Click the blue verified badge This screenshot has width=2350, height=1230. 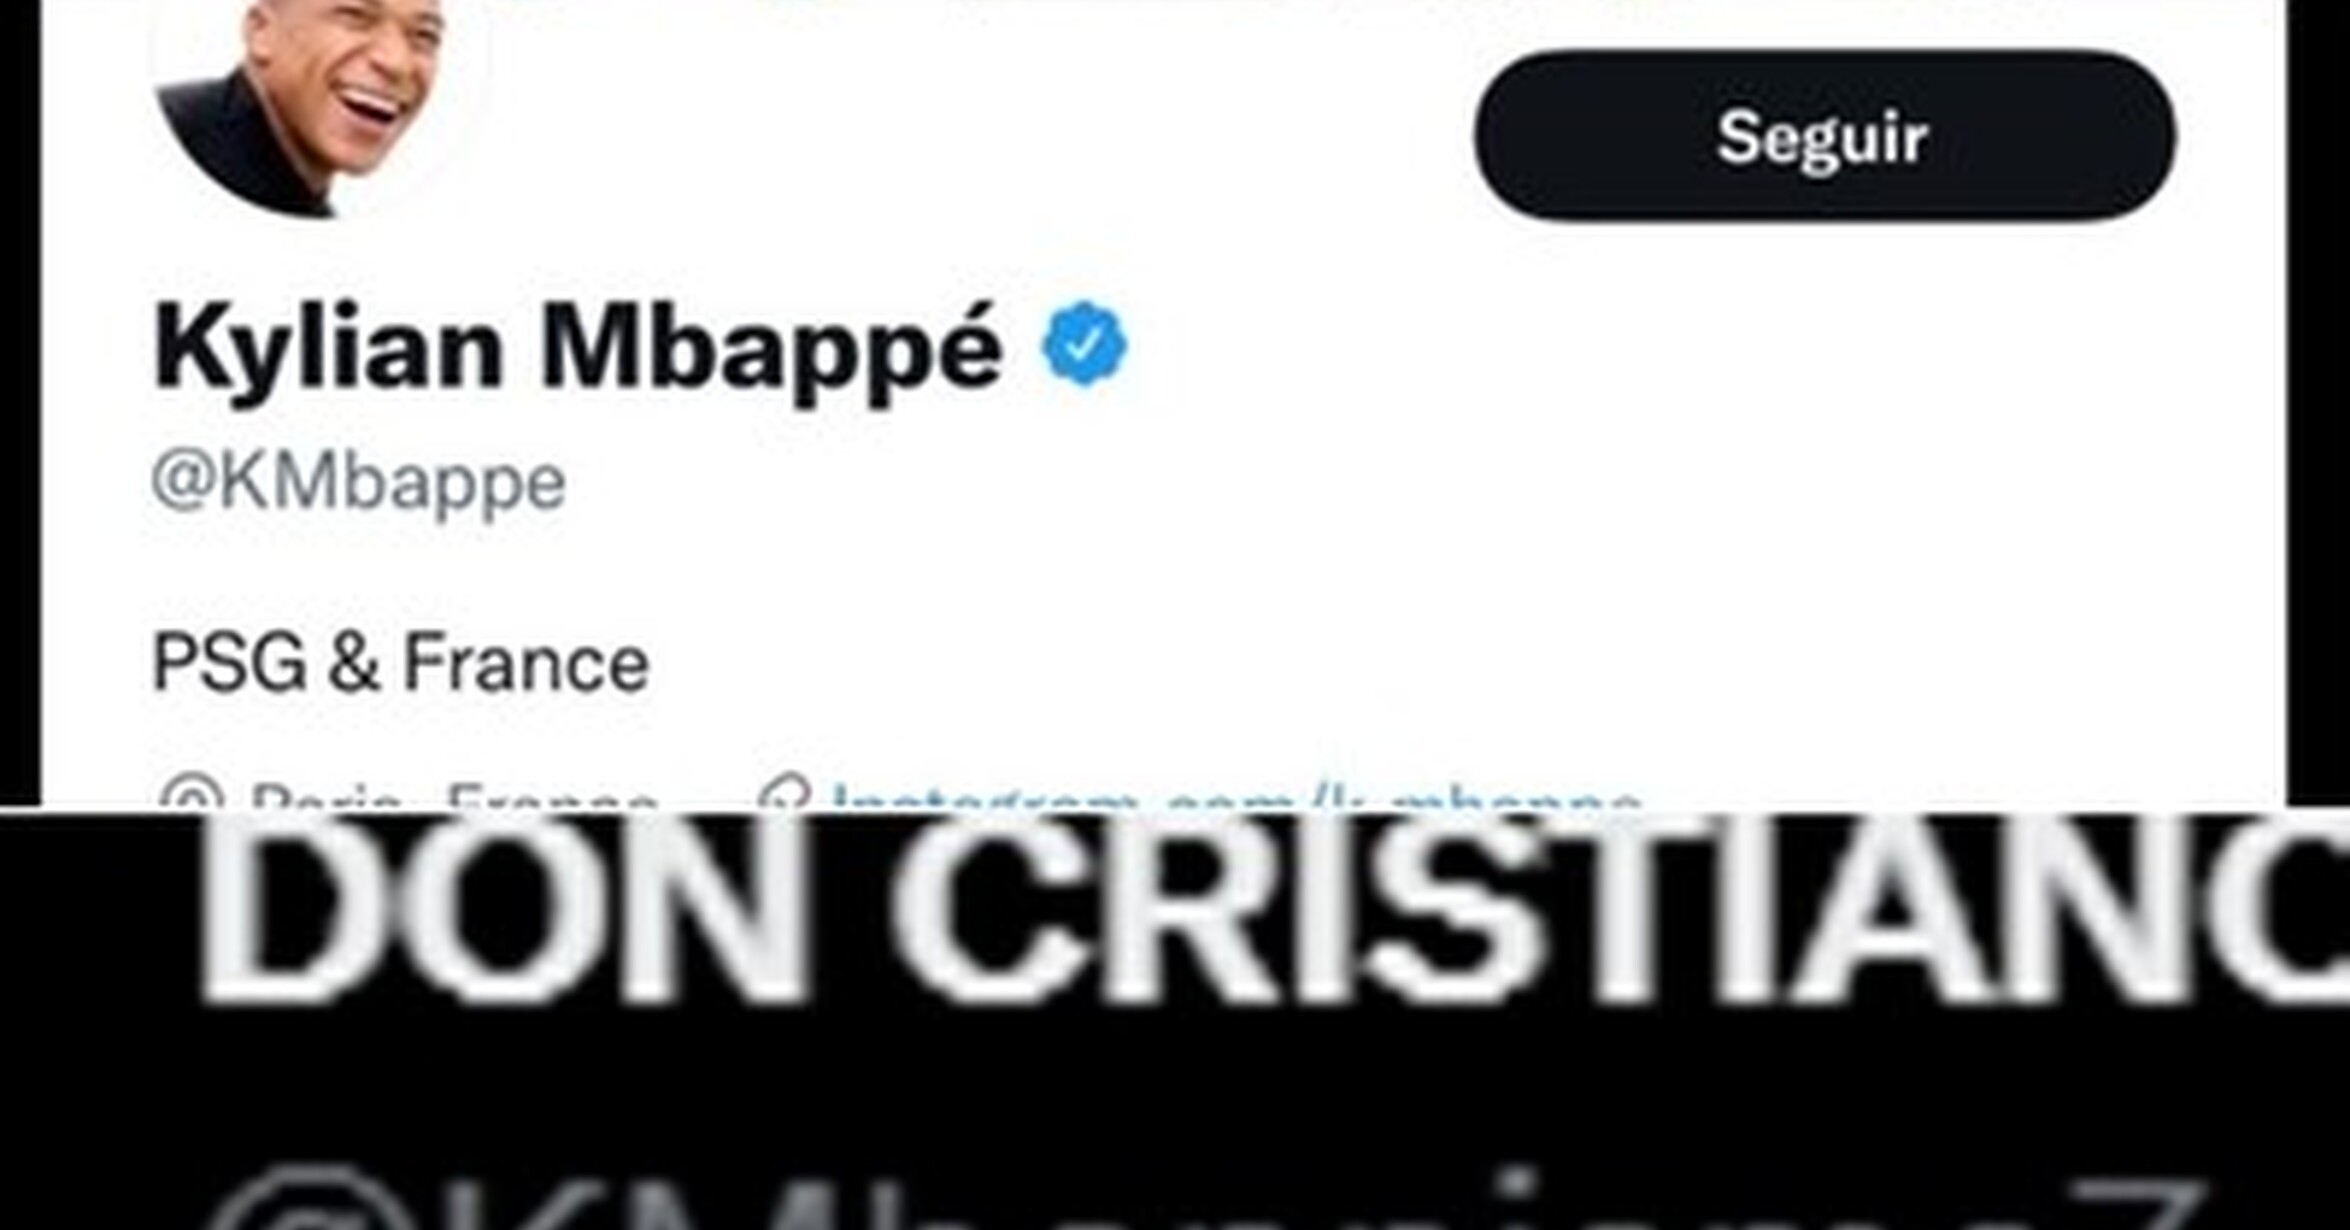coord(1085,344)
